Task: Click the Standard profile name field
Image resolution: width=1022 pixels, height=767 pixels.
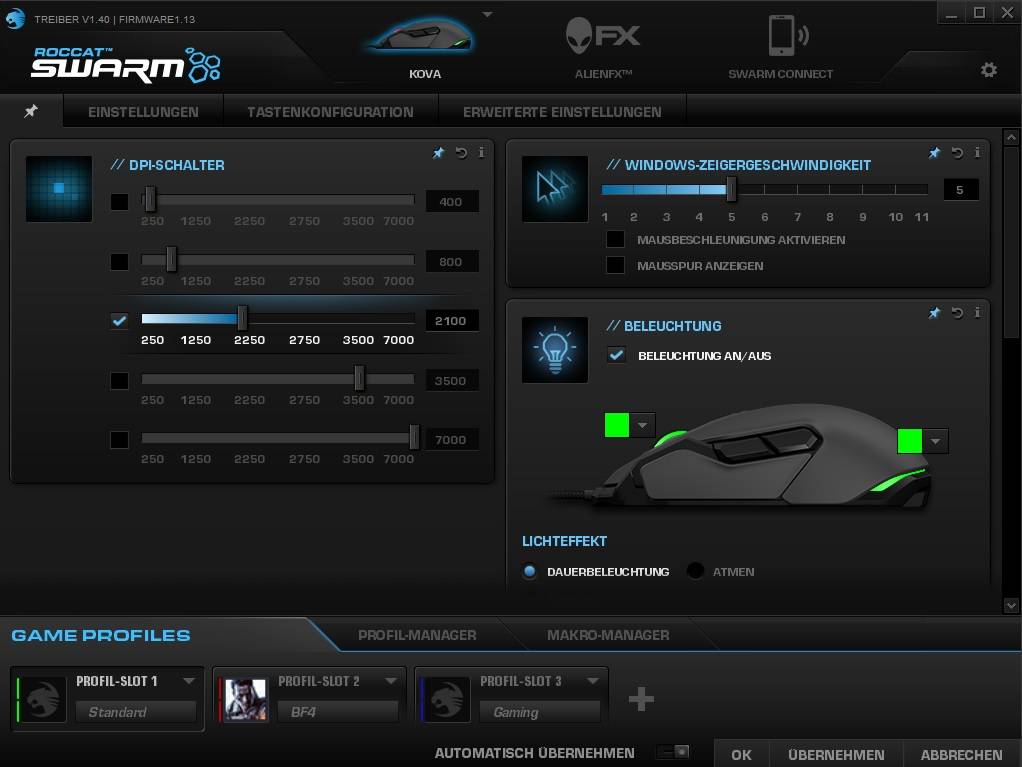Action: (x=136, y=712)
